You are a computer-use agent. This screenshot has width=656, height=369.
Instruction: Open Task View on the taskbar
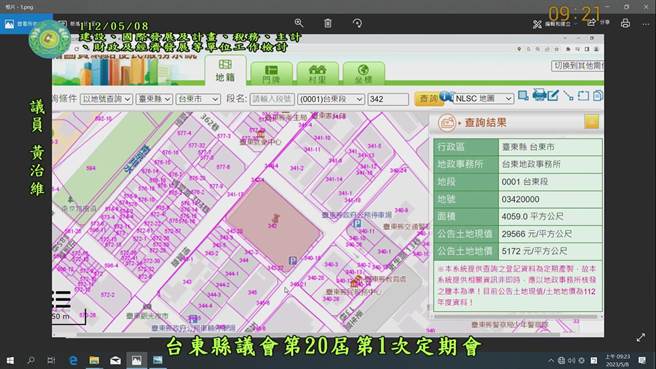click(x=51, y=360)
